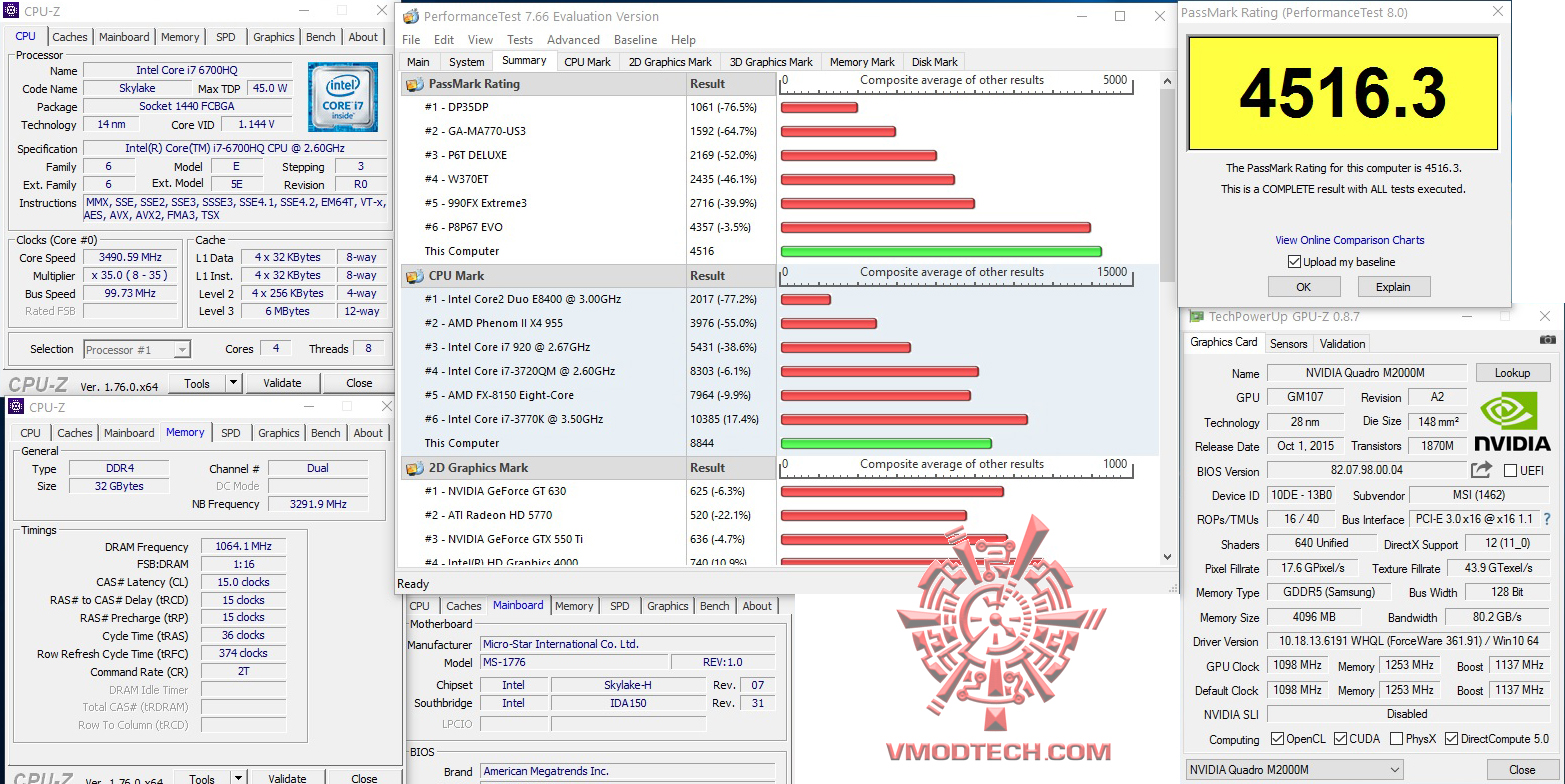Click the 4516.3 score display
1565x784 pixels.
pyautogui.click(x=1343, y=93)
